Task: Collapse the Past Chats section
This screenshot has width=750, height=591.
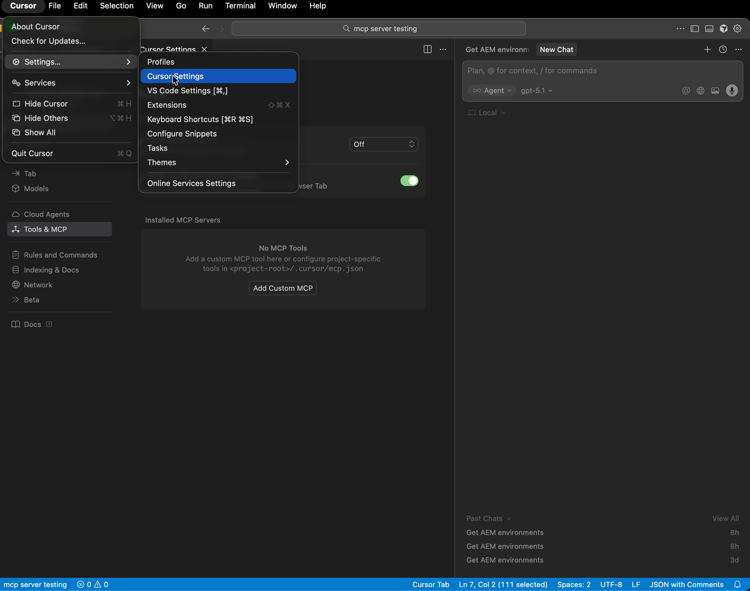Action: tap(488, 518)
